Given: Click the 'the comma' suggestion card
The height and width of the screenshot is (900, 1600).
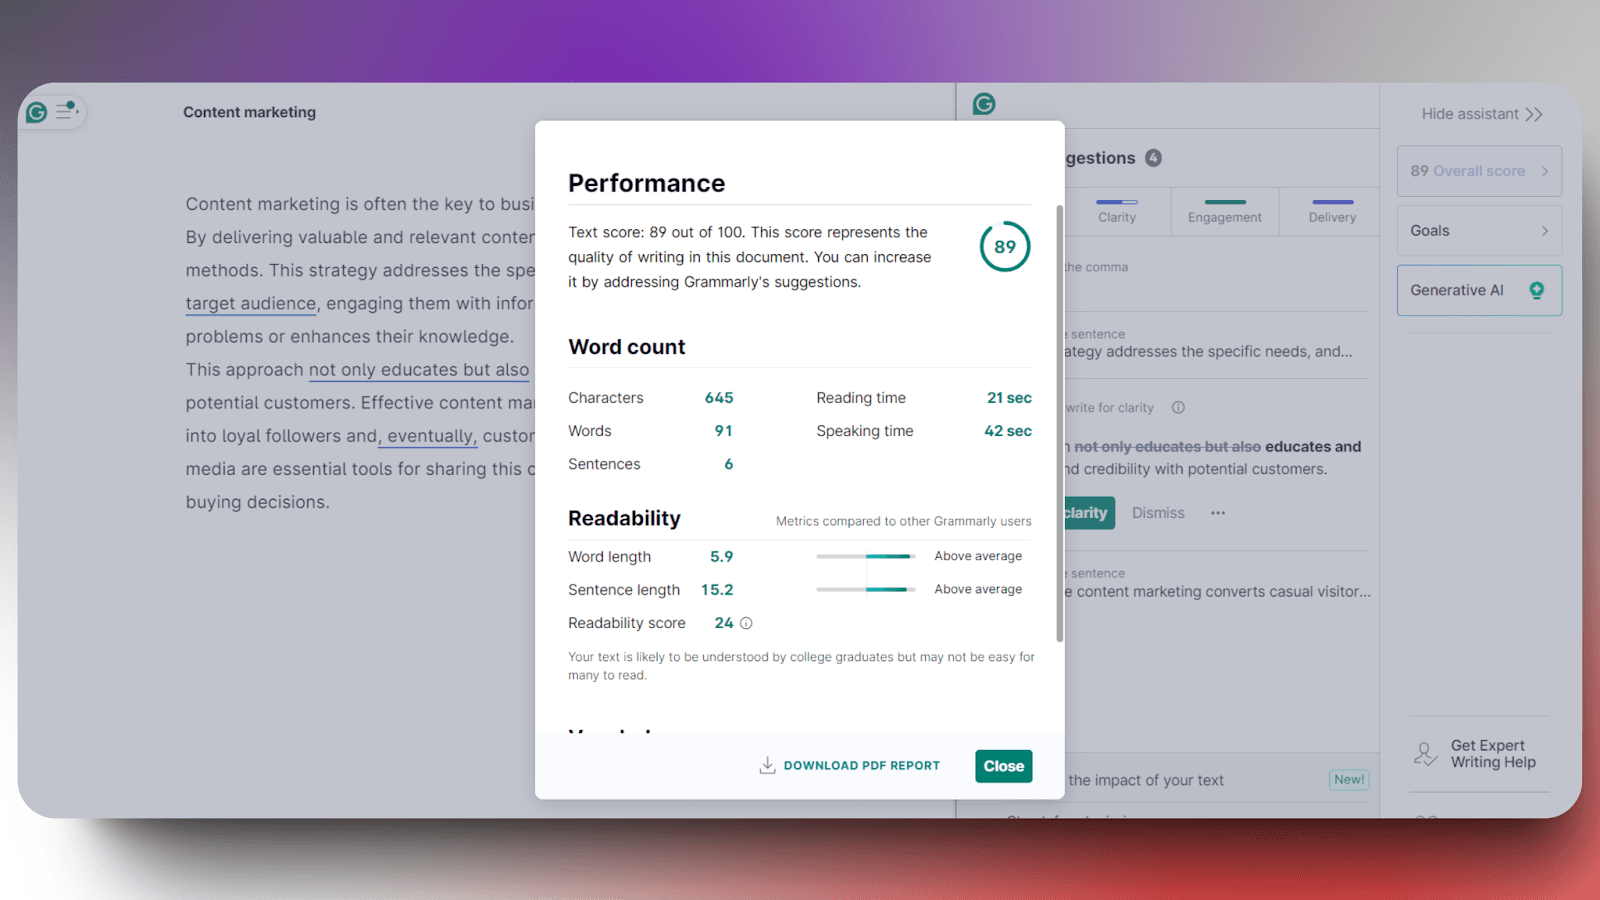Looking at the screenshot, I should (1217, 267).
